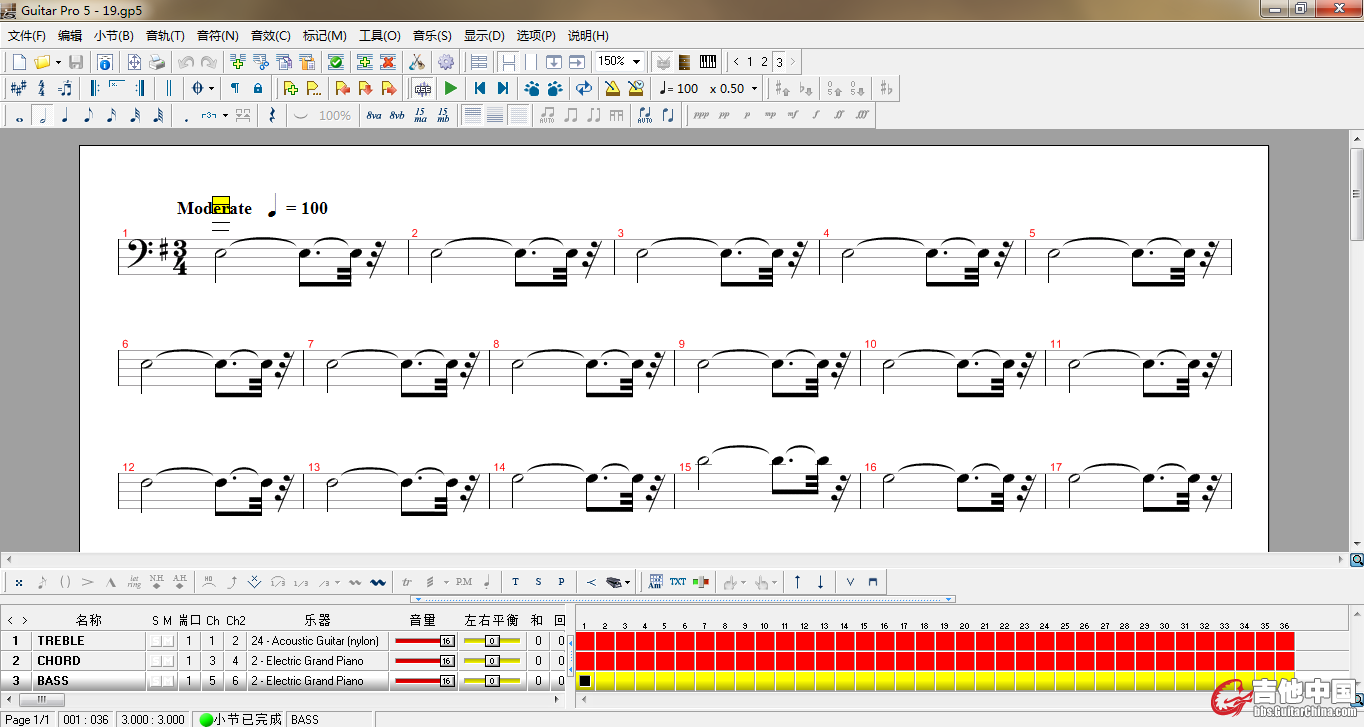The image size is (1364, 727).
Task: Select the quarter rest icon
Action: coord(272,115)
